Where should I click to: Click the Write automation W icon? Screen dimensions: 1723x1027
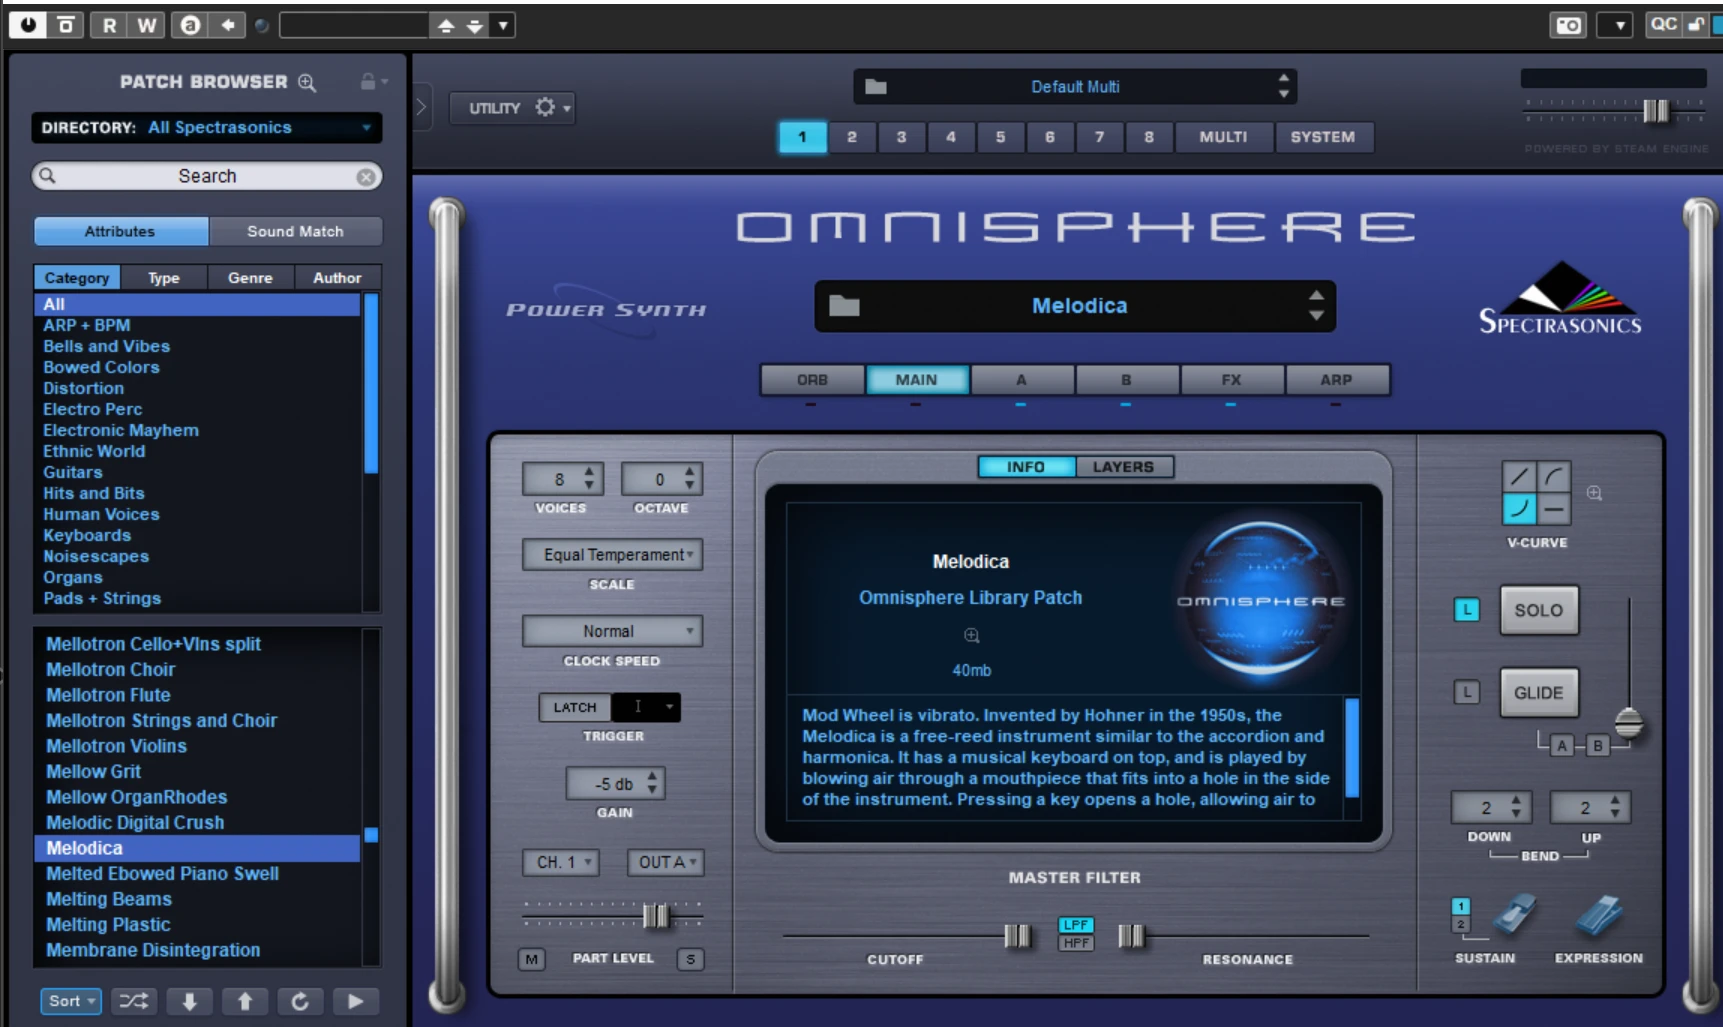146,25
